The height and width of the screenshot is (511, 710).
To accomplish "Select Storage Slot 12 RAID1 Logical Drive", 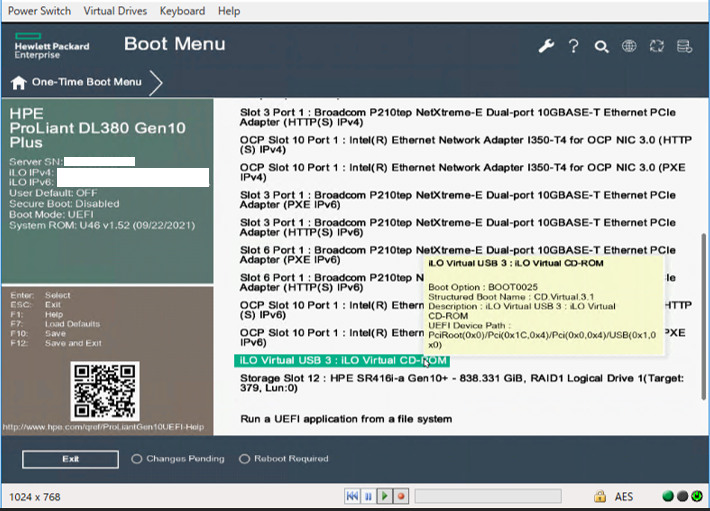I will (x=462, y=383).
